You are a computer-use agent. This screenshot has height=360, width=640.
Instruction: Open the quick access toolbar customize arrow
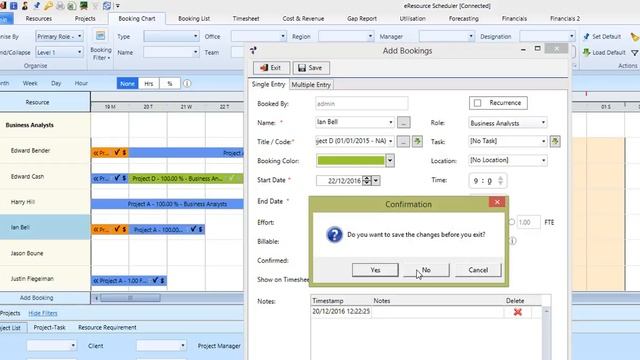click(x=118, y=6)
